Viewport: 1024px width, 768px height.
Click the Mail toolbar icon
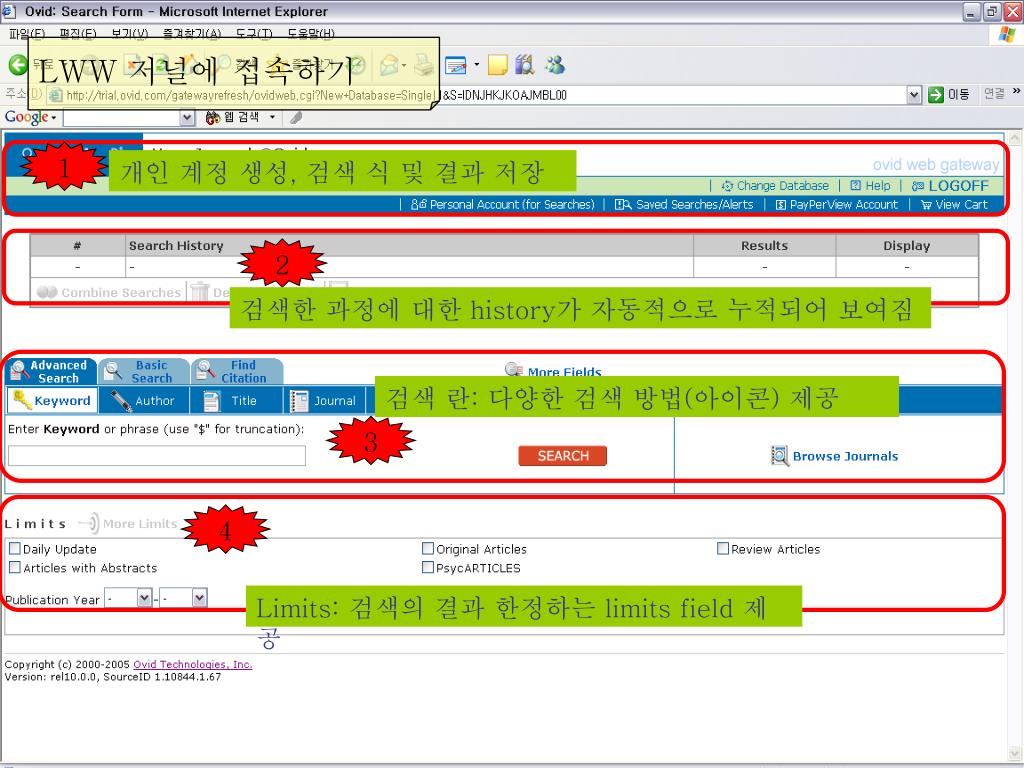tap(390, 65)
